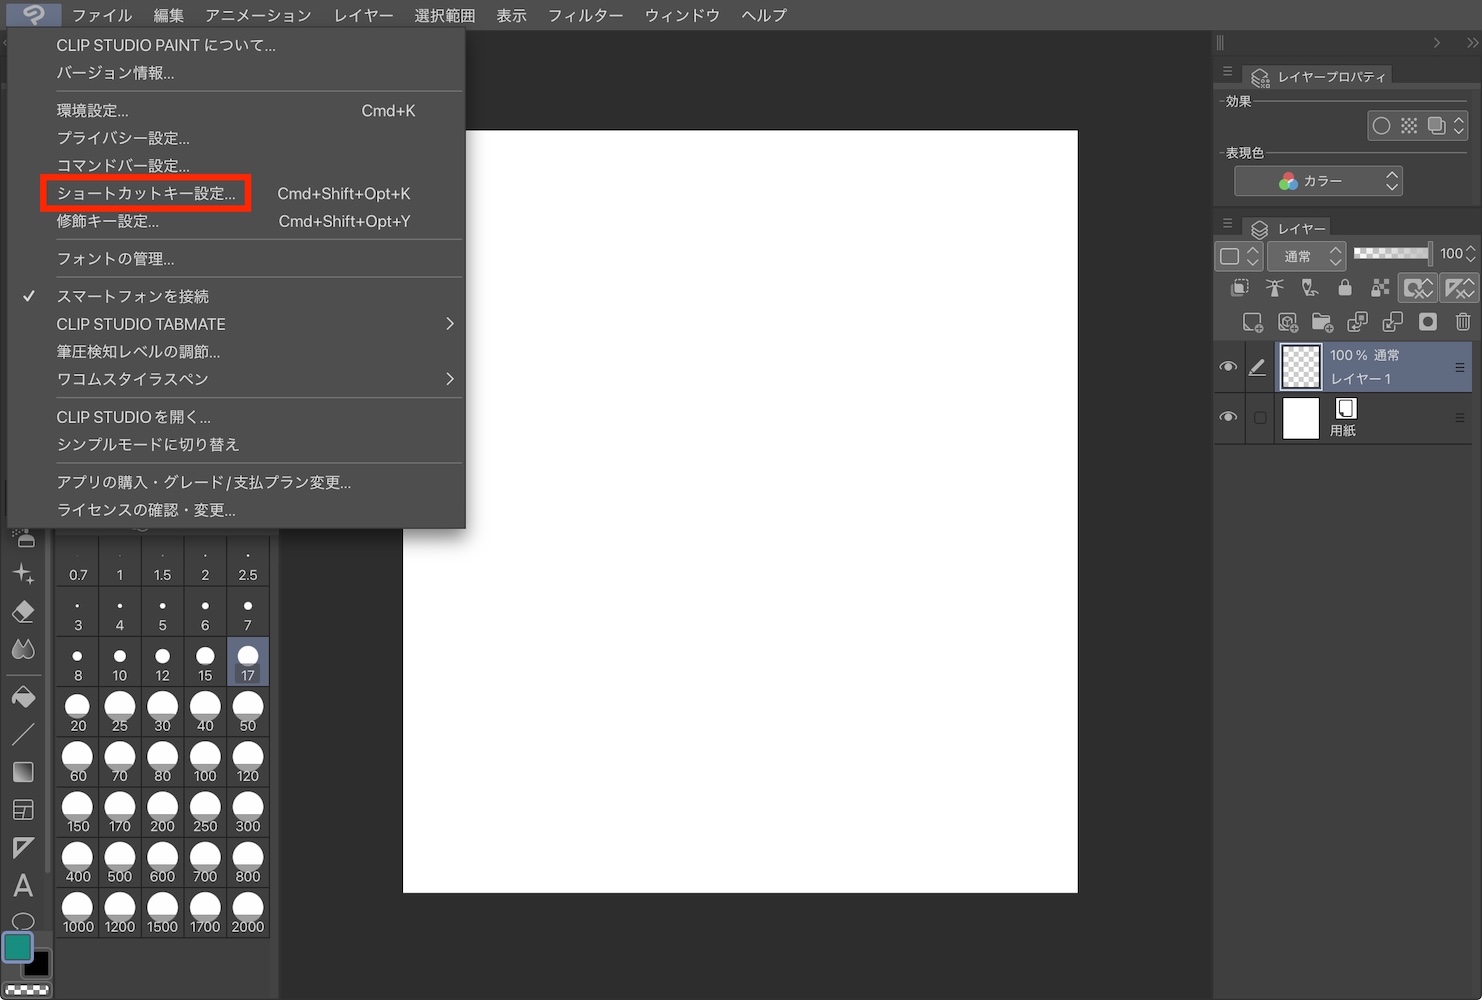Choose シンプルモードに切り替え menu entry

click(236, 444)
